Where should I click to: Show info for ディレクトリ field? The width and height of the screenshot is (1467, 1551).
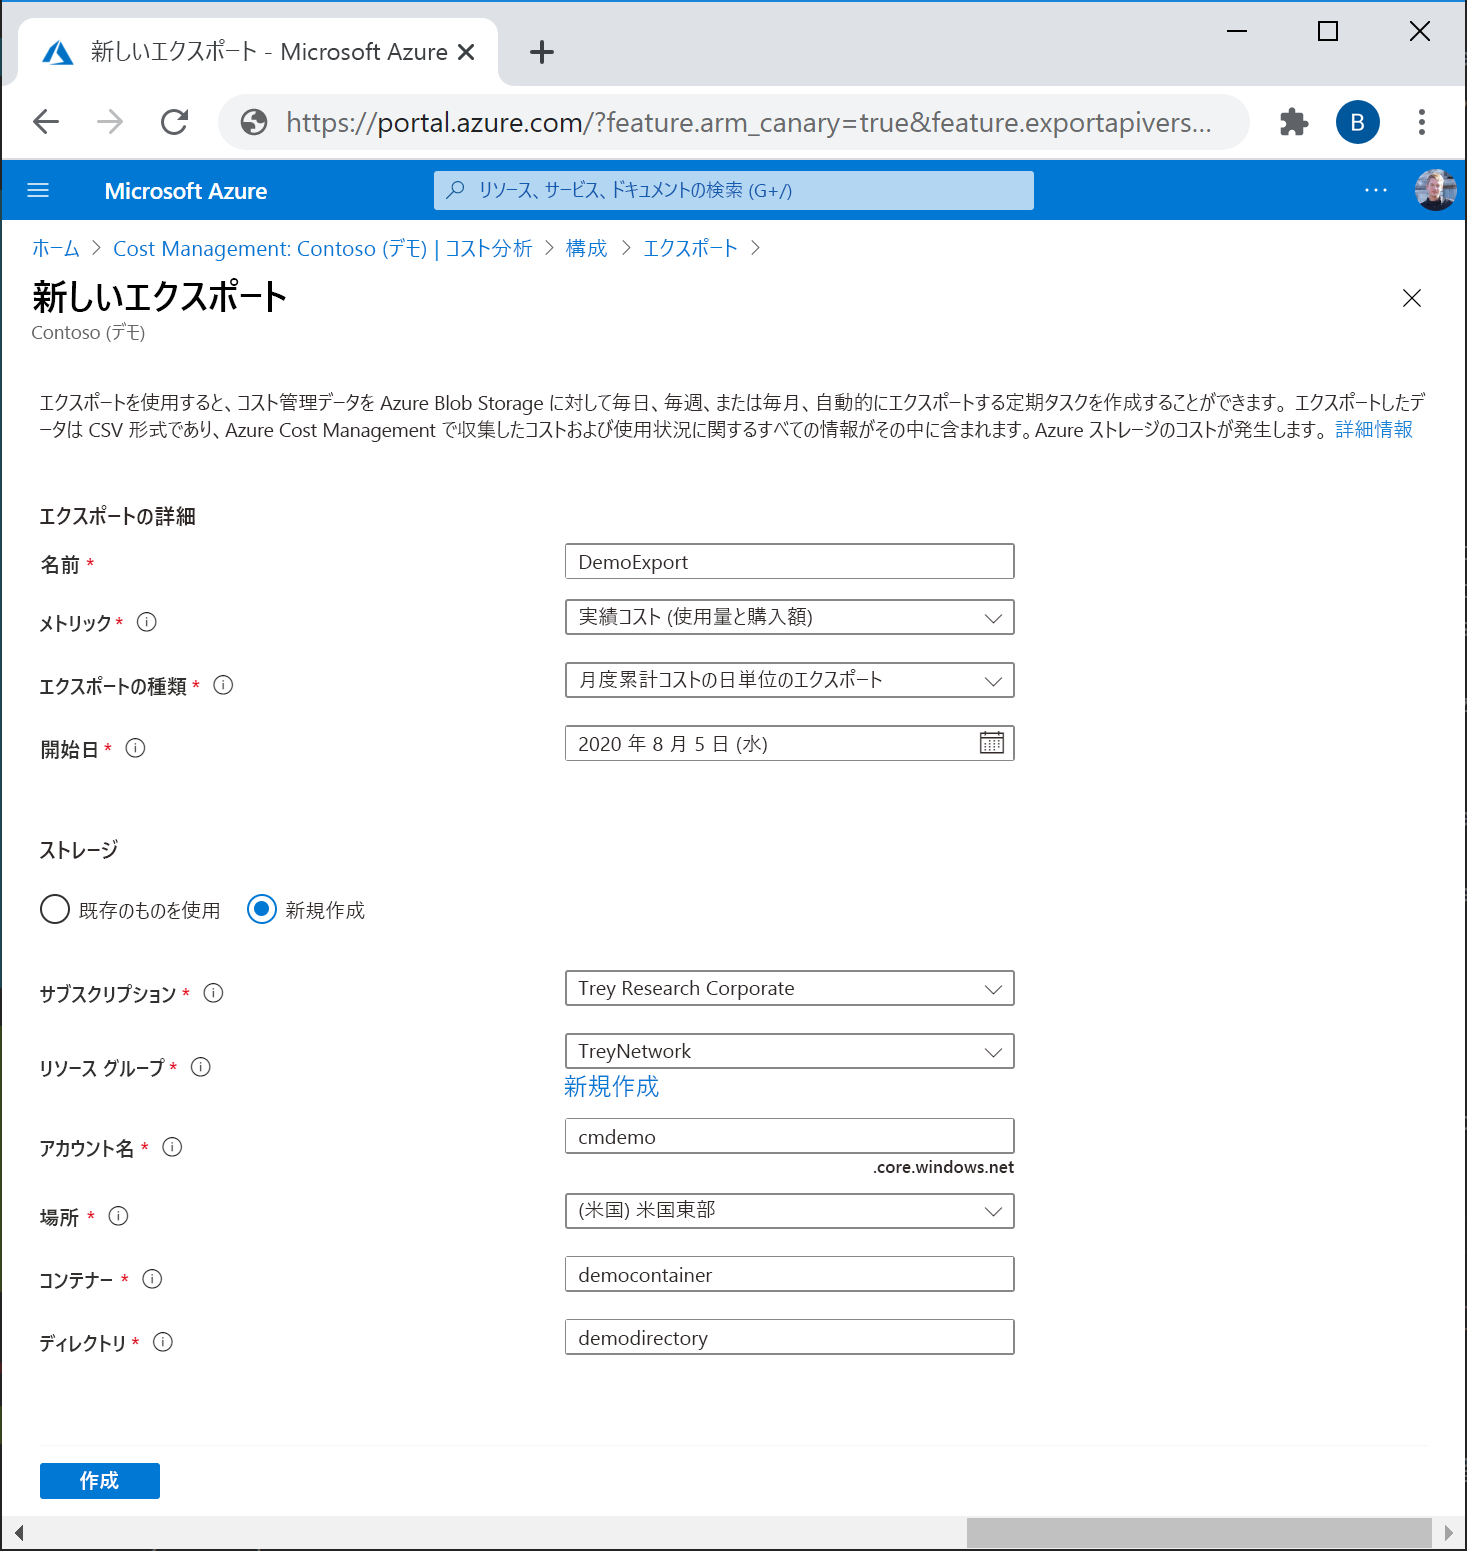point(163,1342)
